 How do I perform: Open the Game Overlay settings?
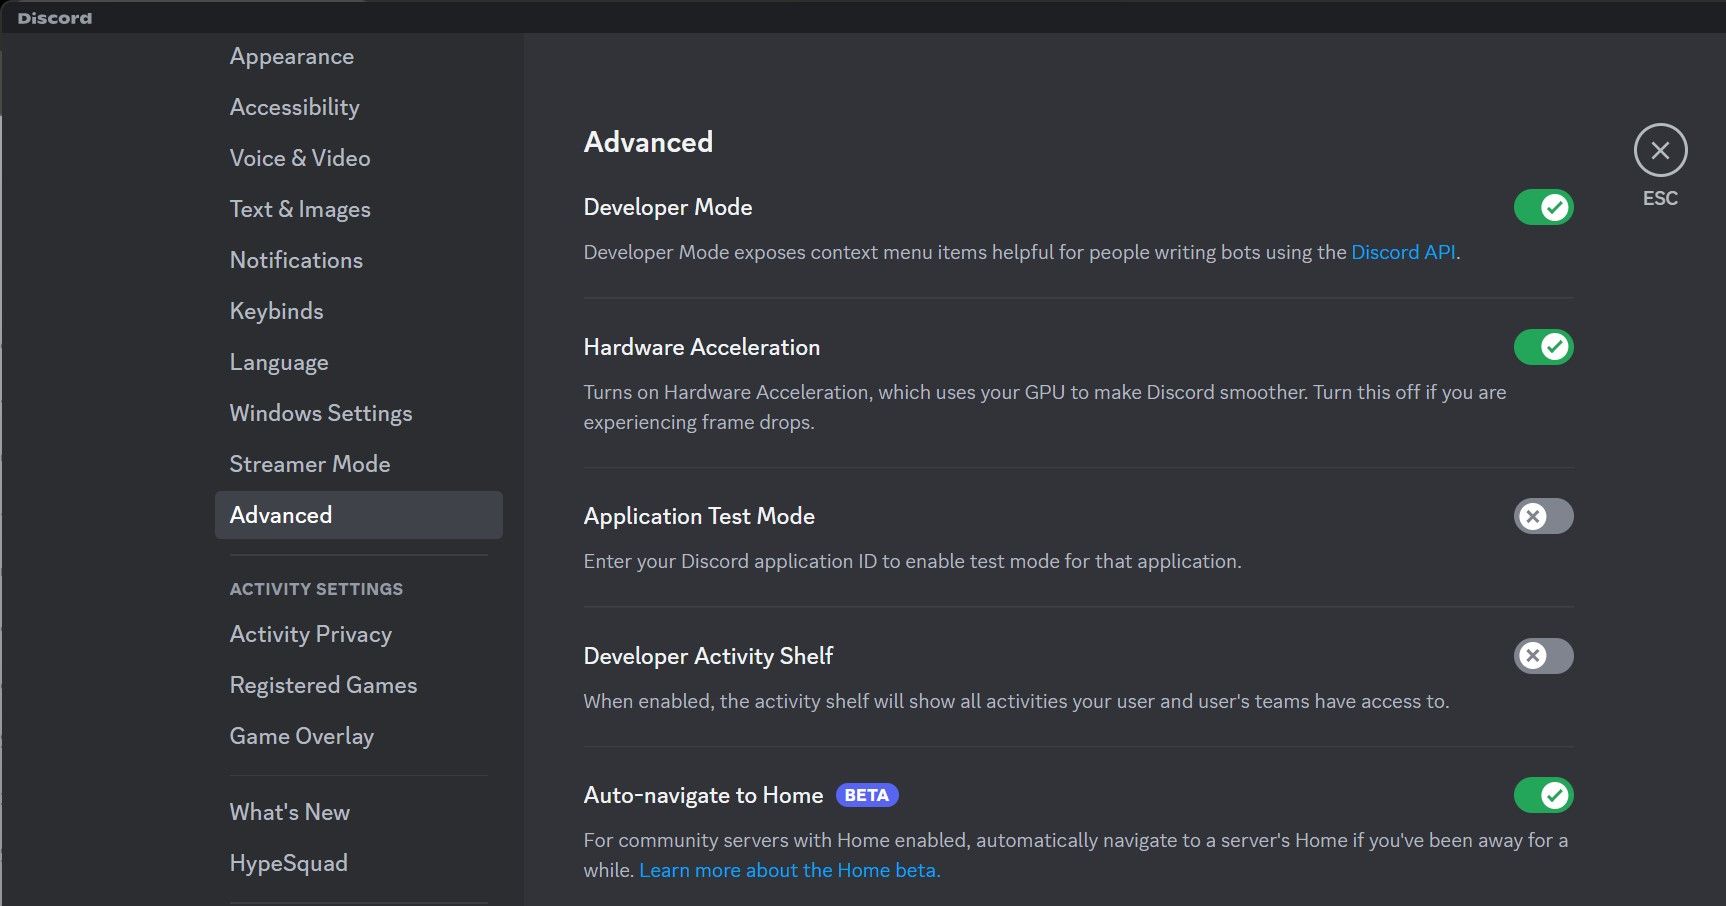coord(301,736)
